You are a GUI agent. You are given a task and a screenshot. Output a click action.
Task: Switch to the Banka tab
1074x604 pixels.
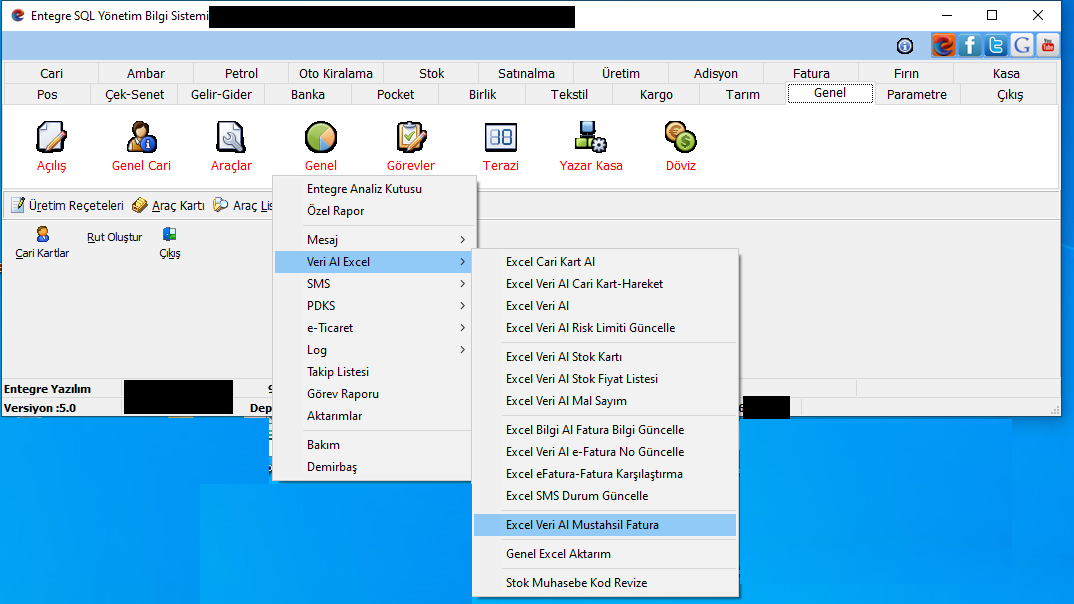[308, 95]
